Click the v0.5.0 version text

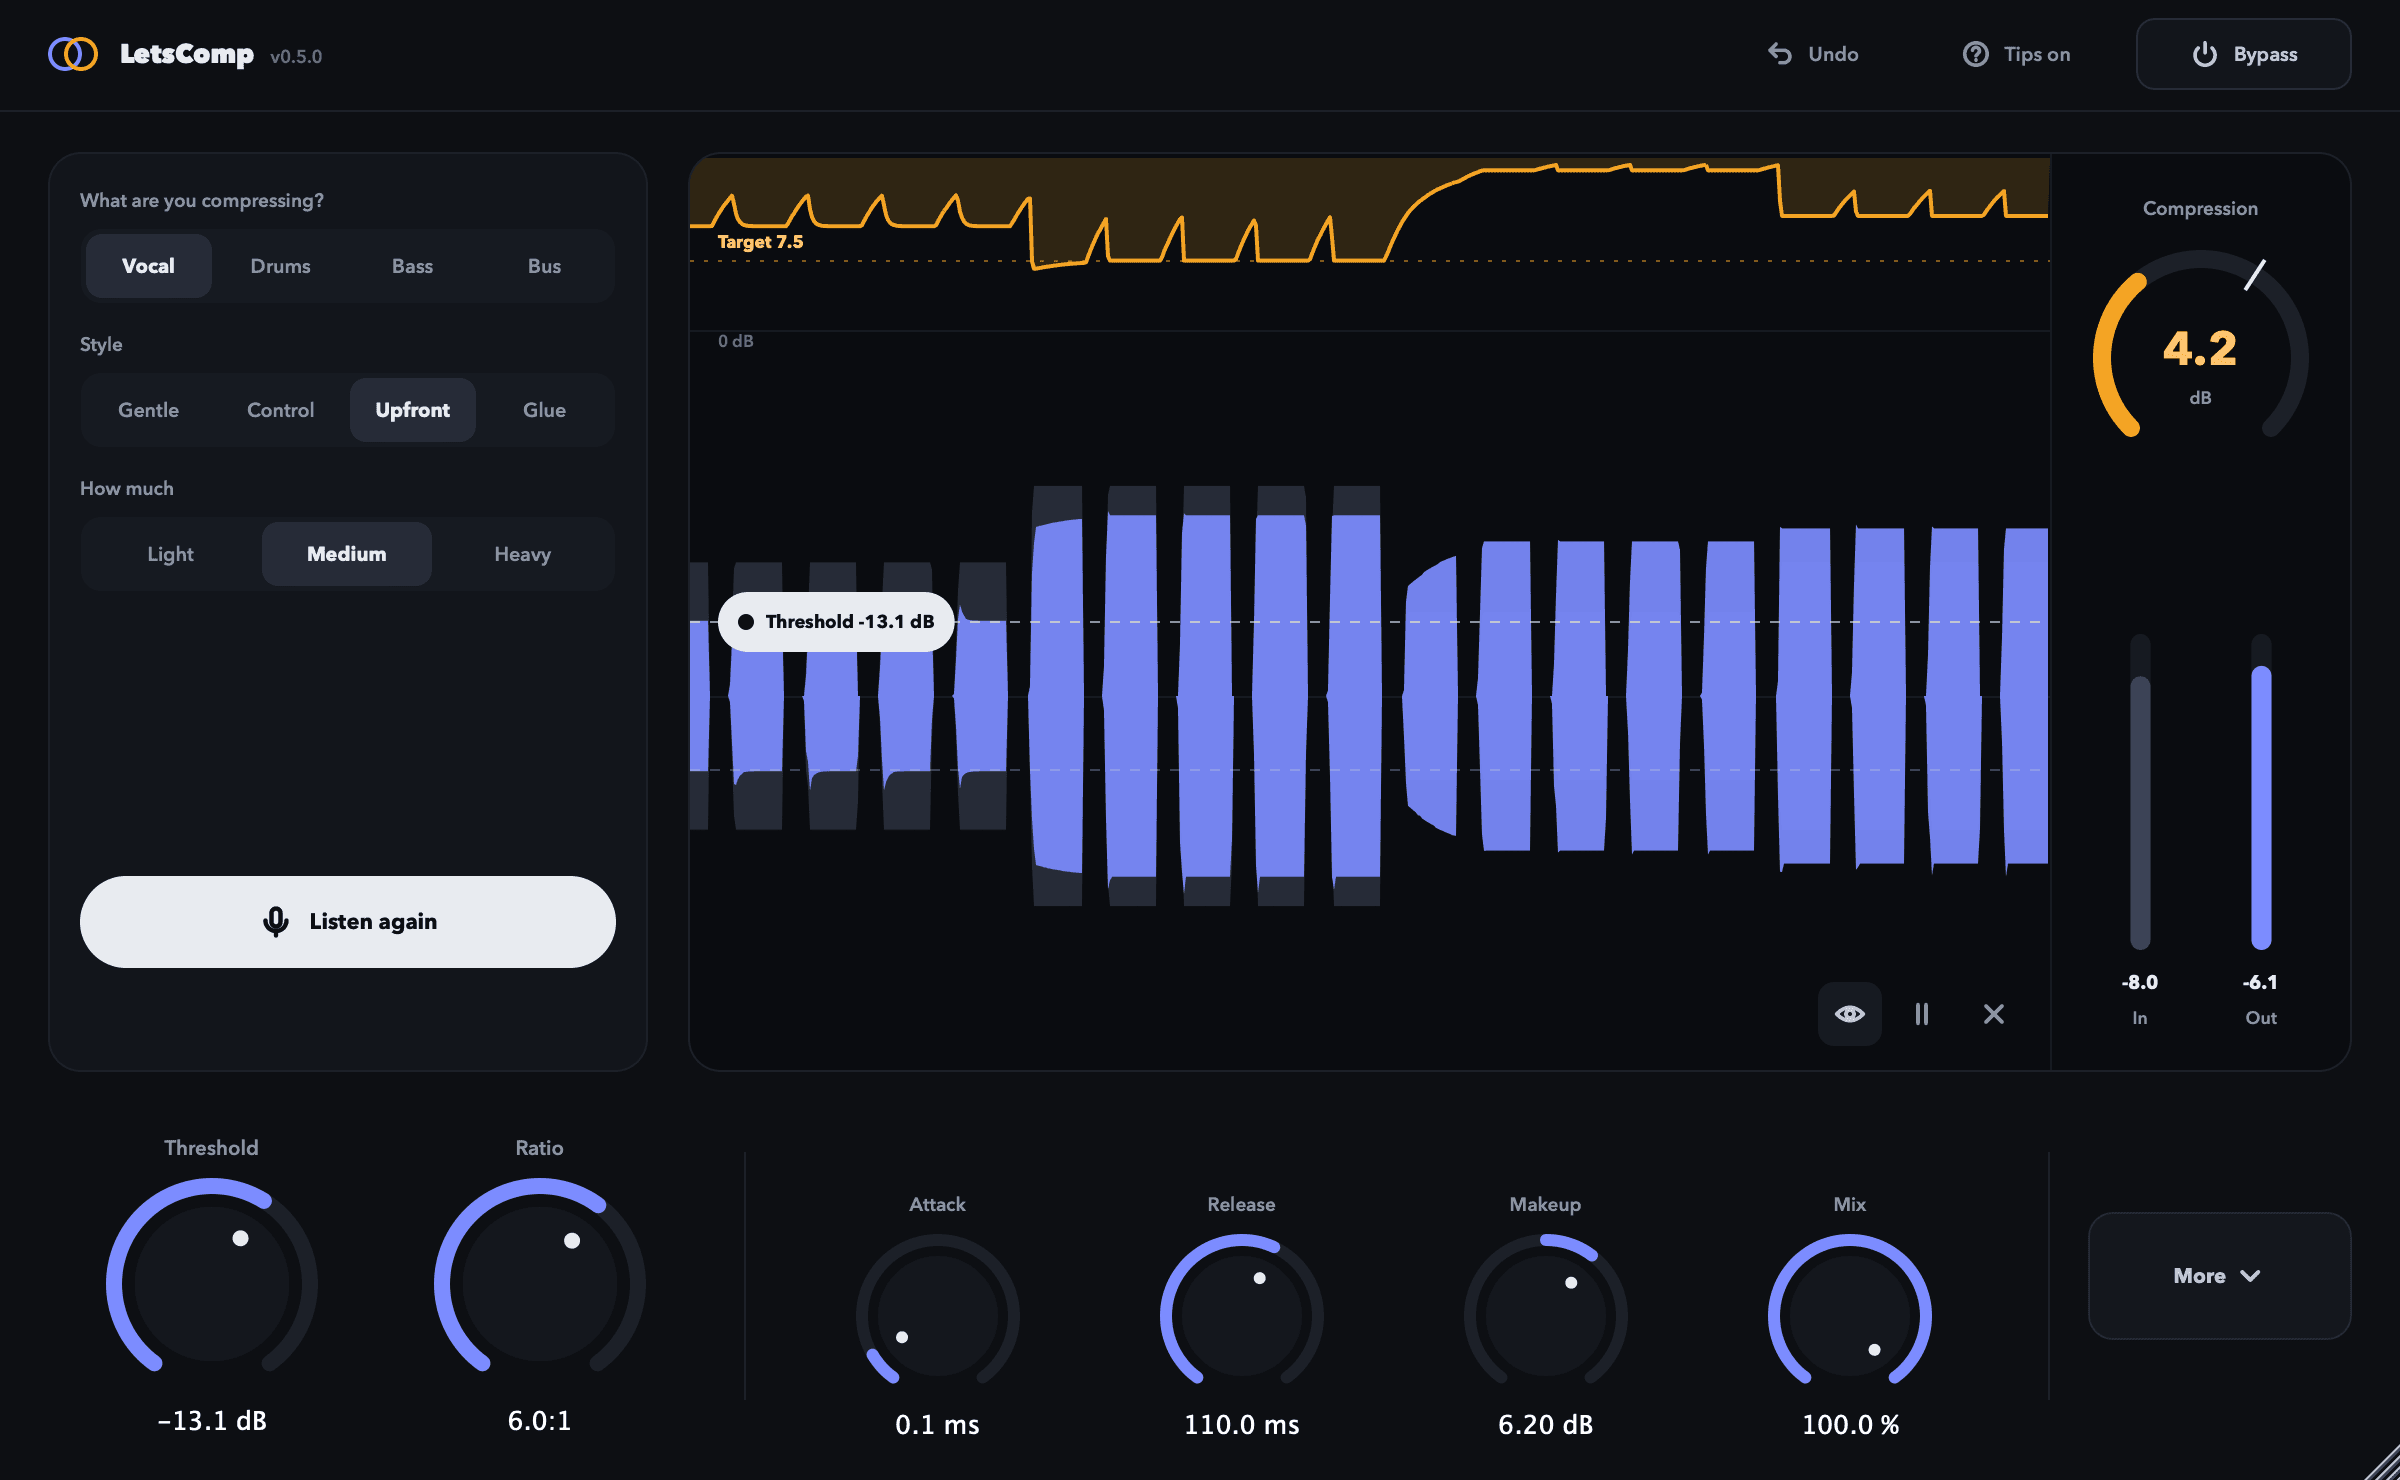click(x=296, y=57)
